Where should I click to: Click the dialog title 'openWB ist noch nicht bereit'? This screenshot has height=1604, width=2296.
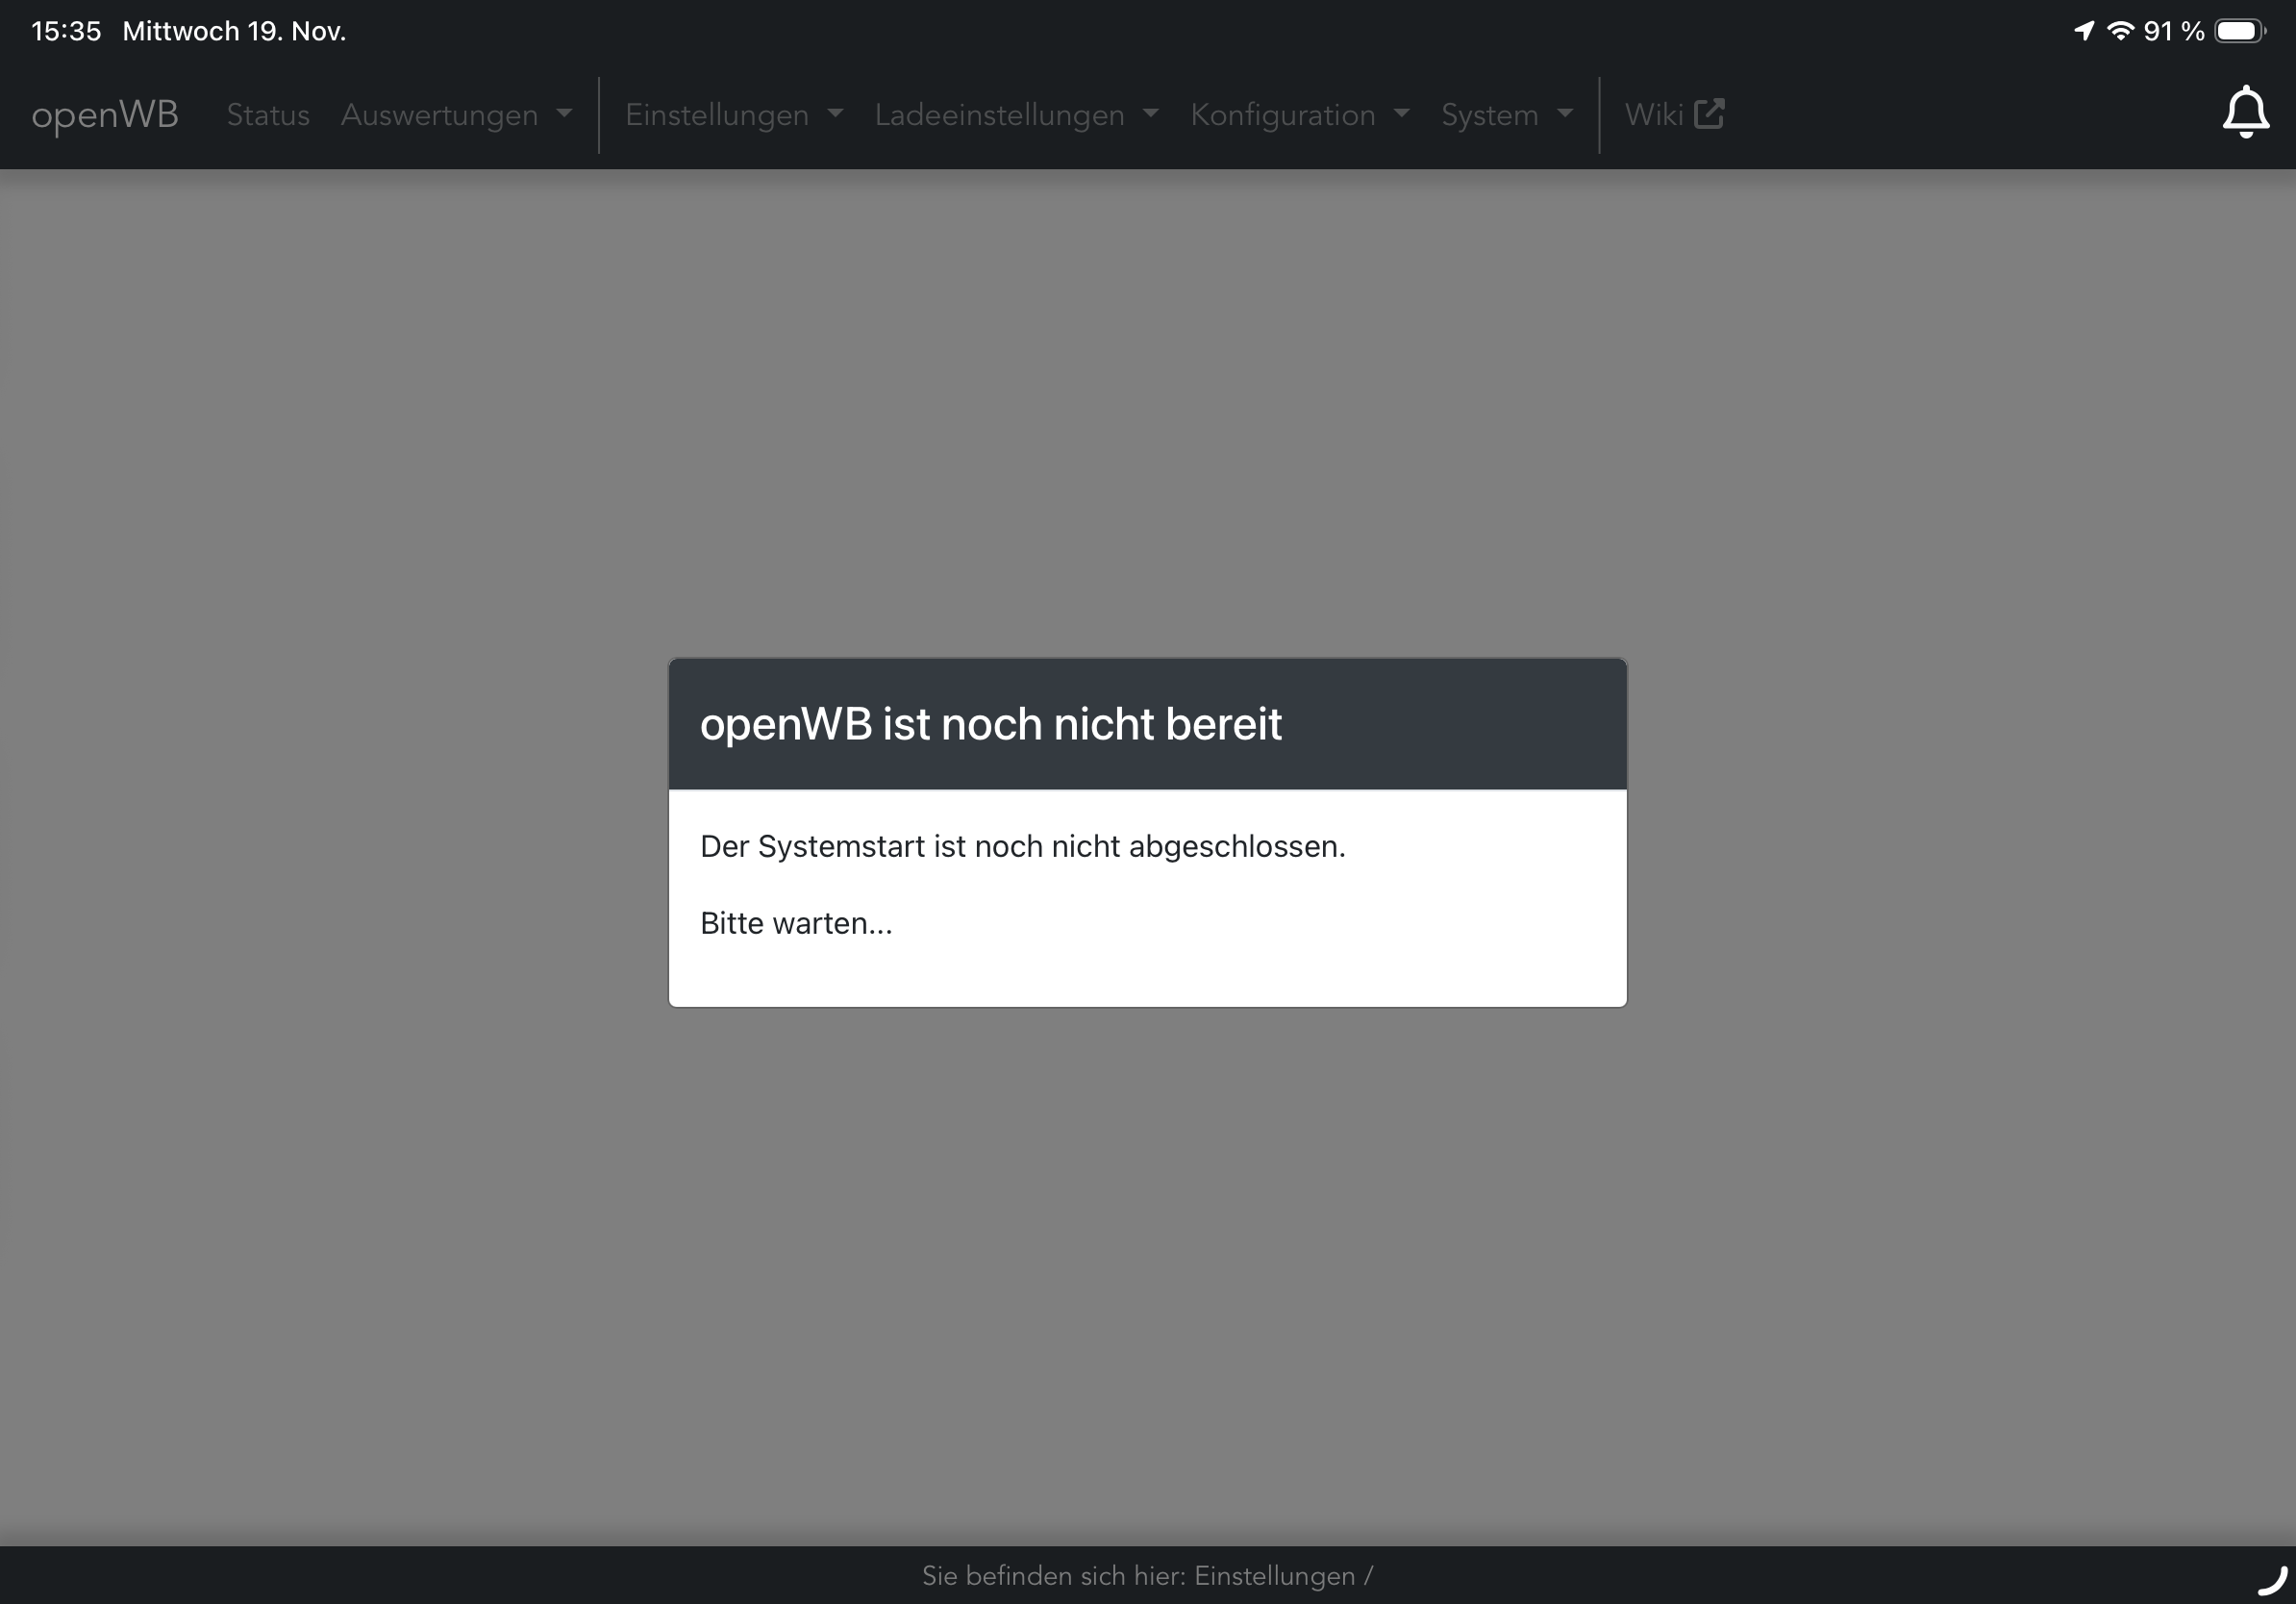click(990, 724)
